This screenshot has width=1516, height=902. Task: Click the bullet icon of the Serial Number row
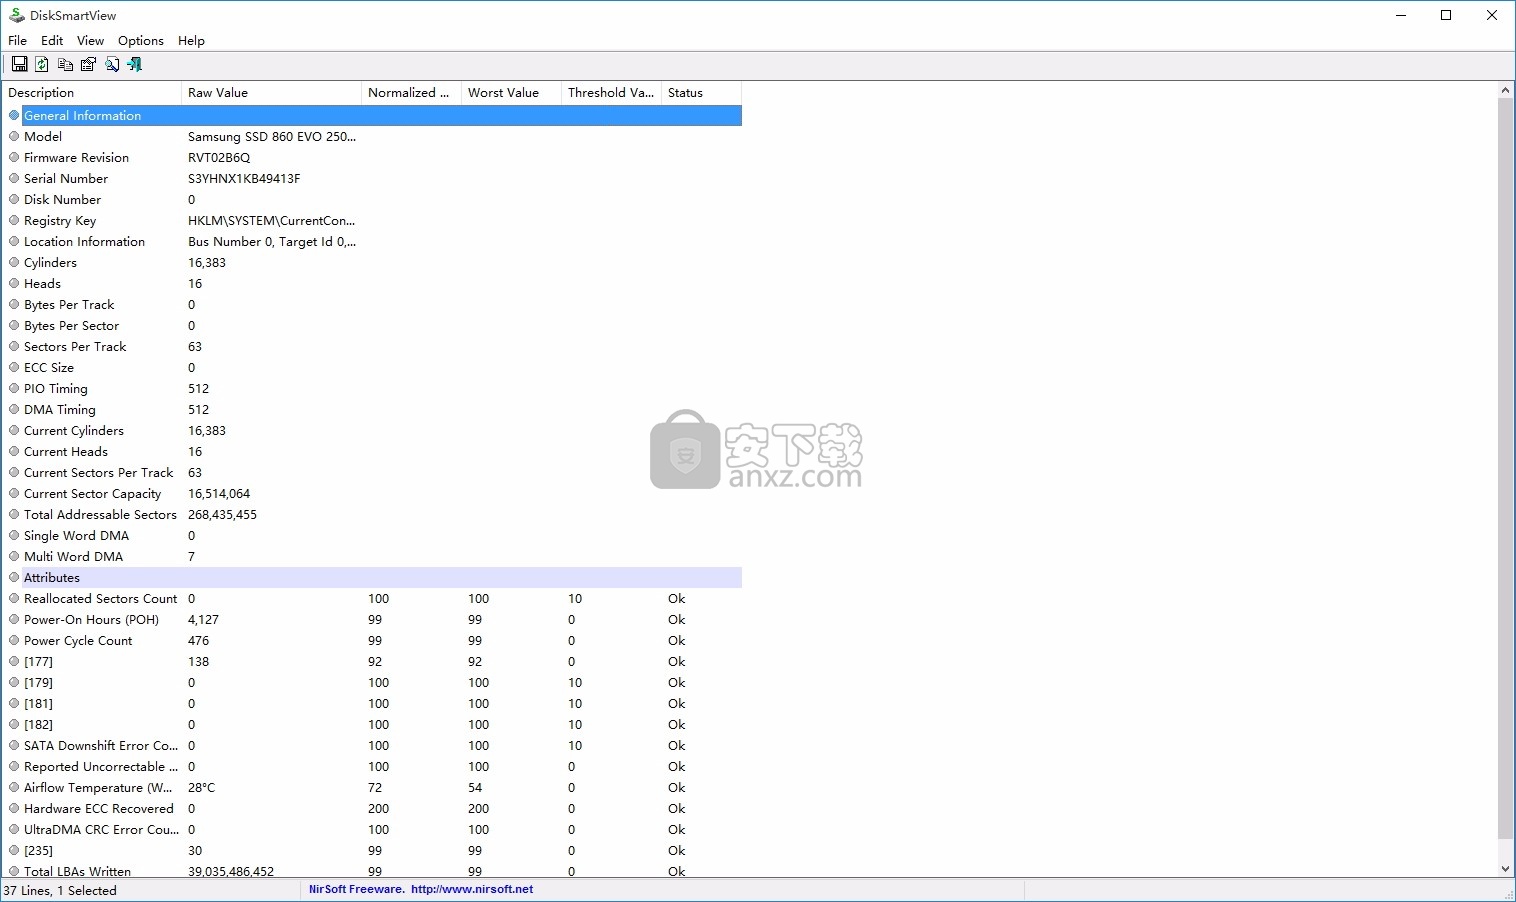(14, 178)
